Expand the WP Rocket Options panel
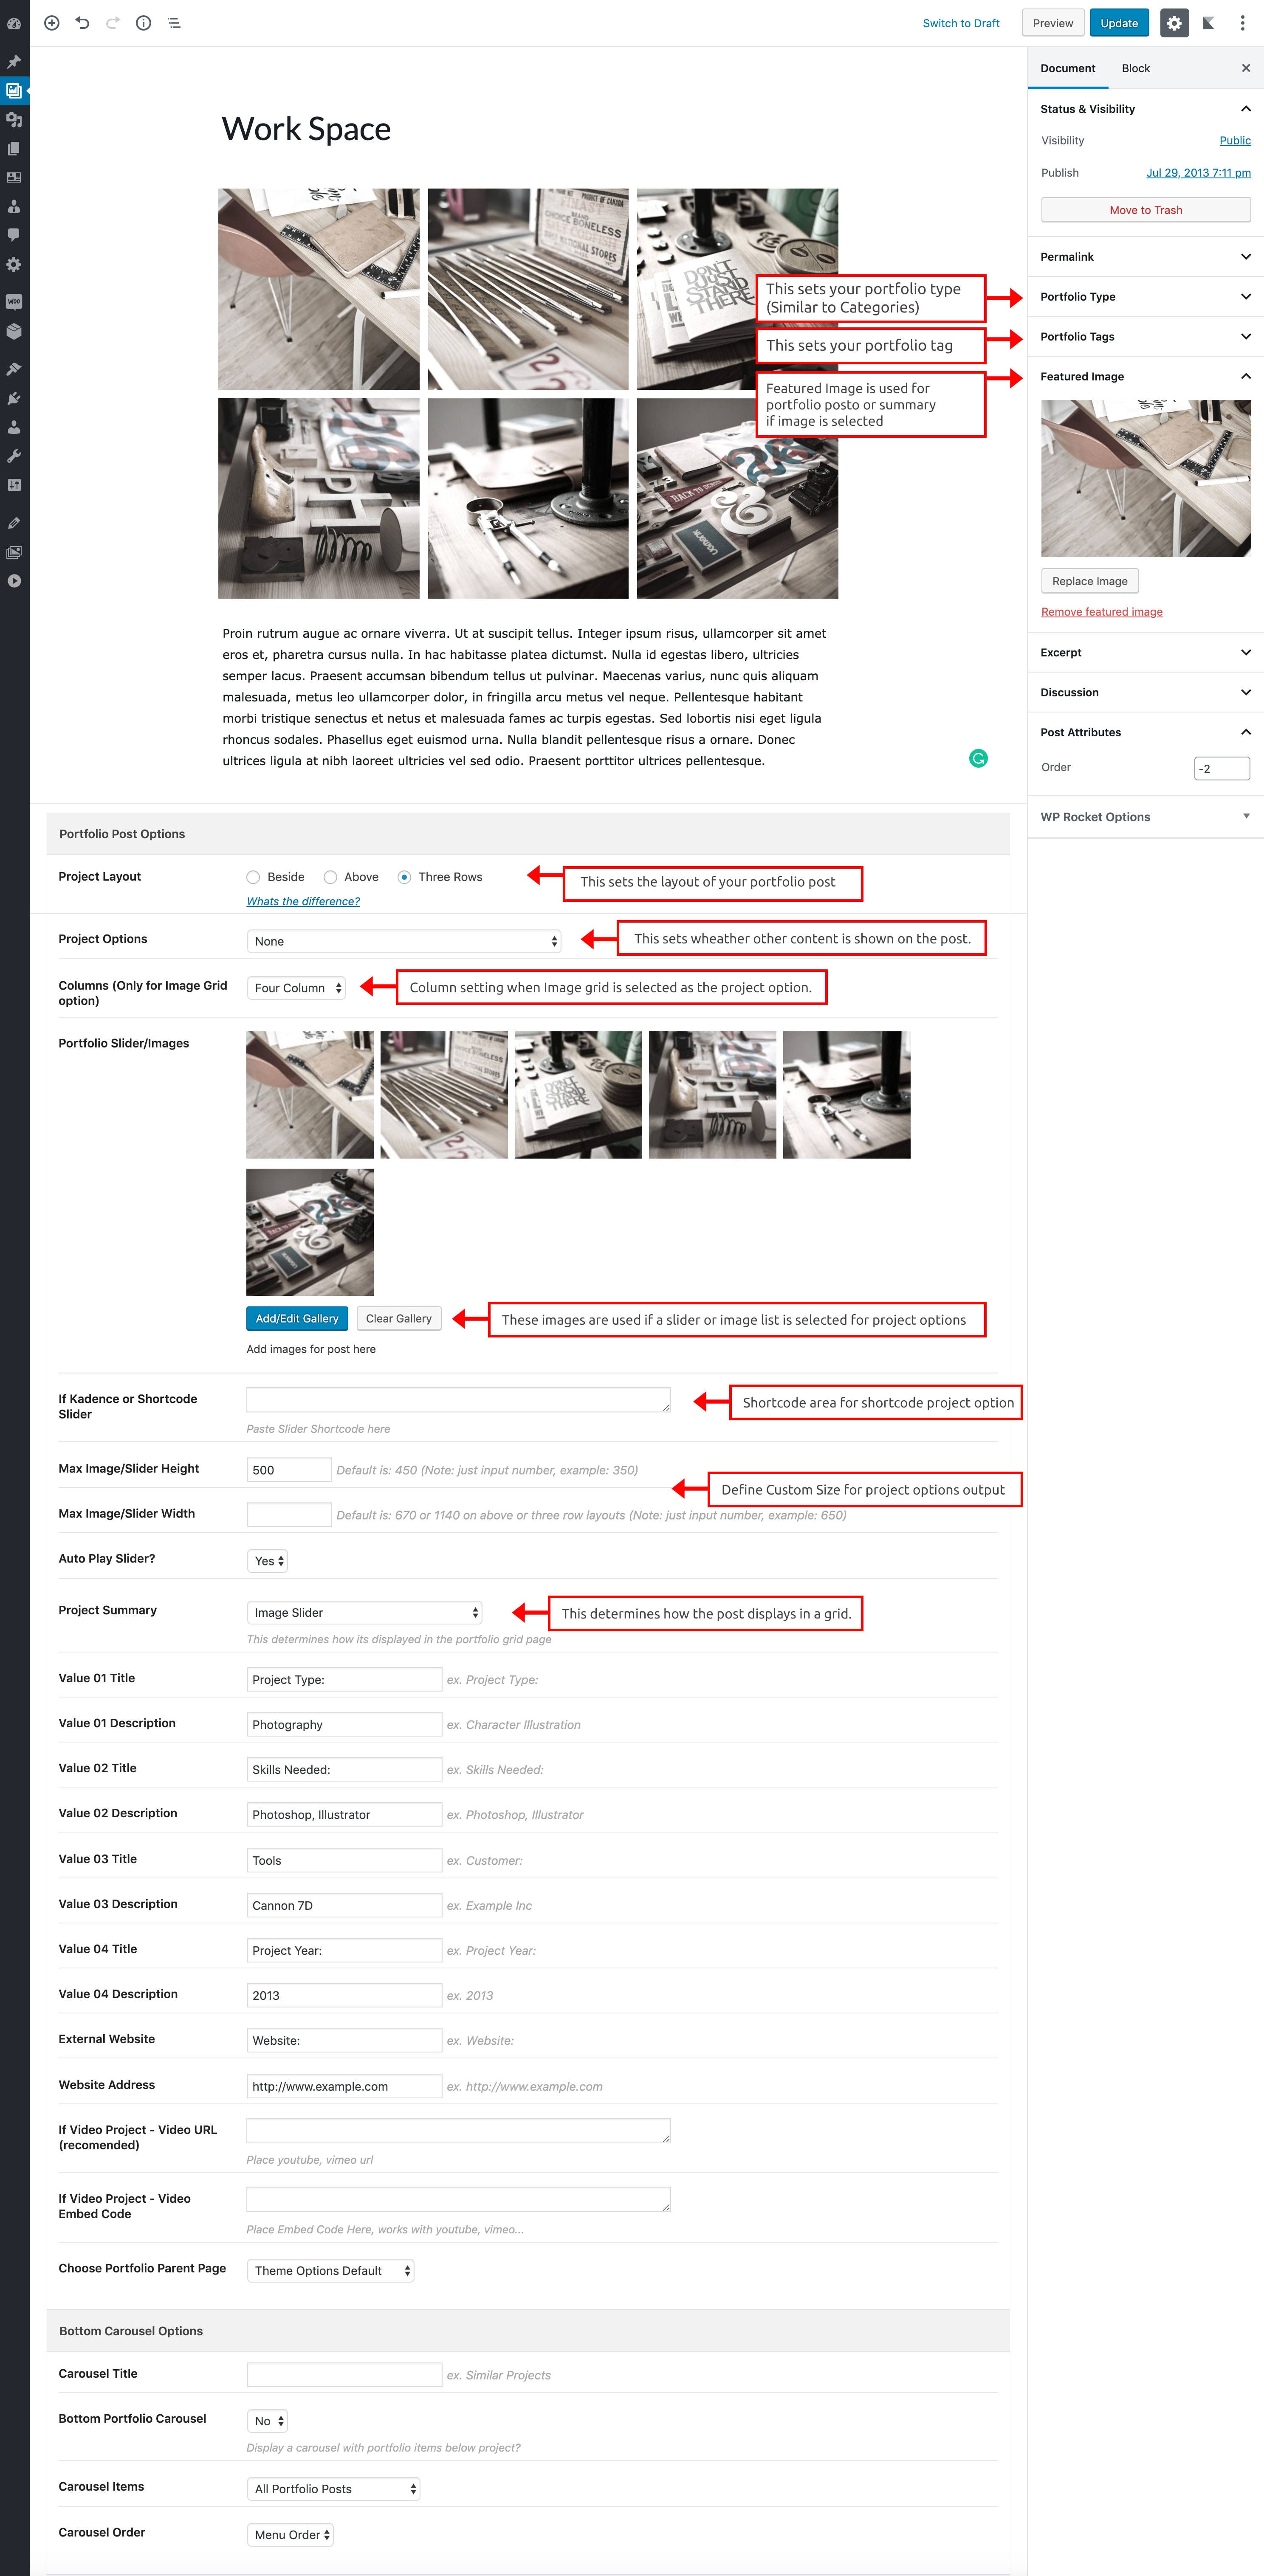 [x=1145, y=817]
